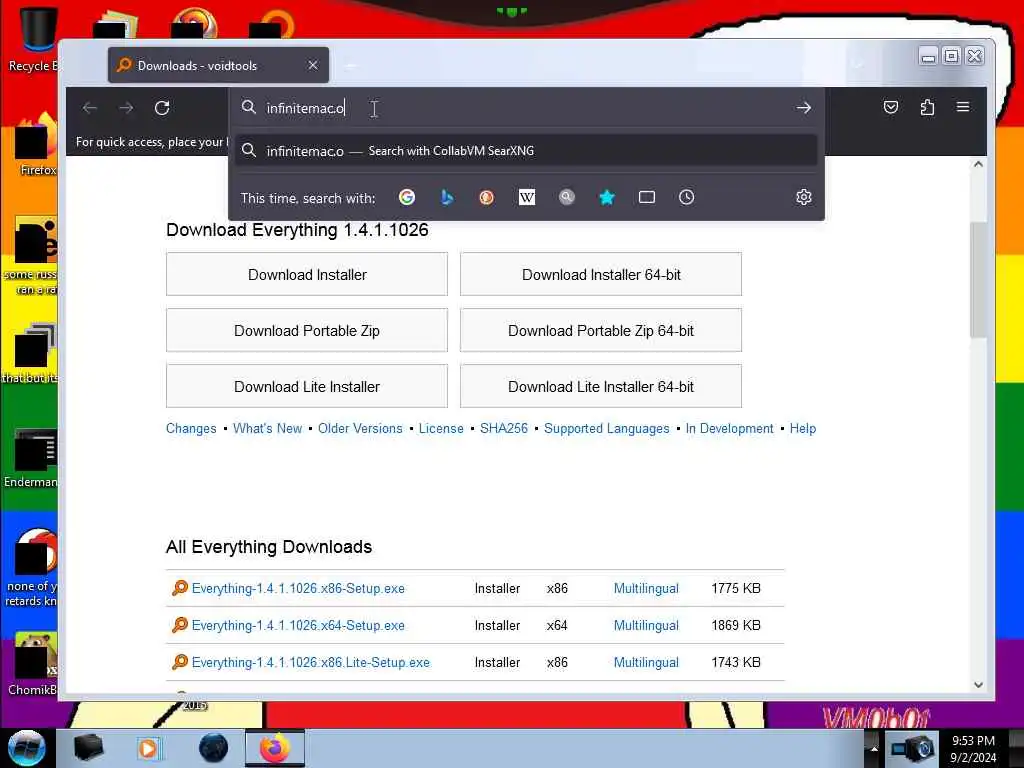The width and height of the screenshot is (1024, 768).
Task: Click the camera icon in system tray
Action: (912, 748)
